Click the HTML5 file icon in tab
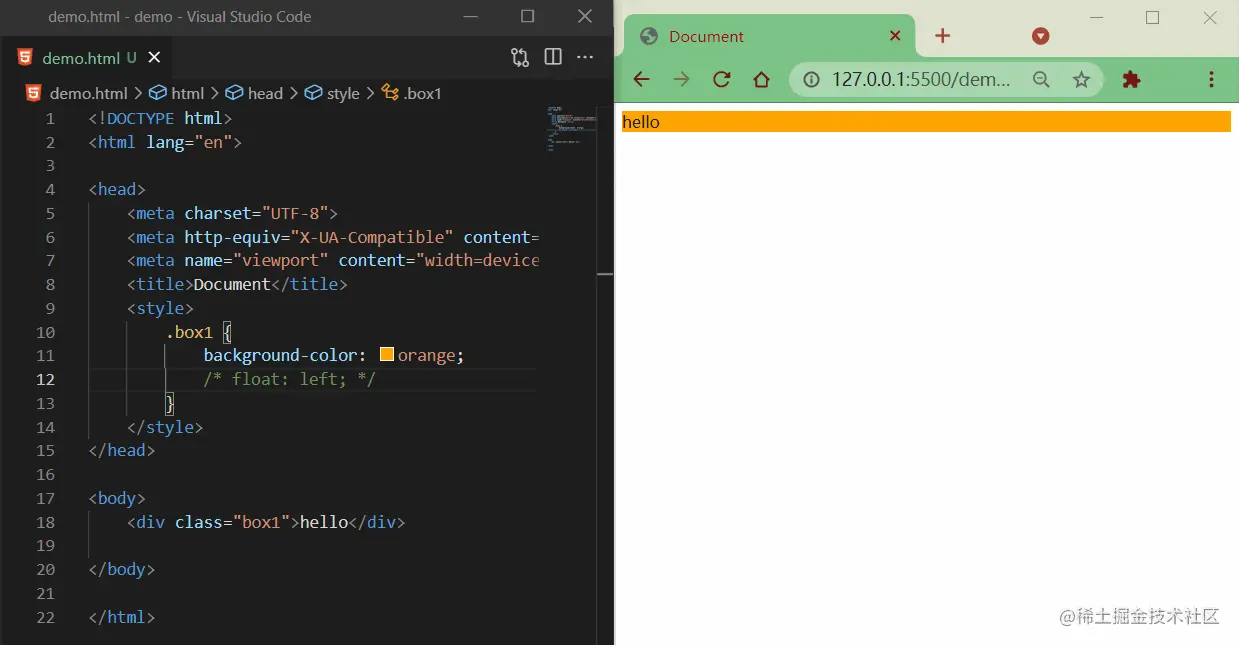 point(25,57)
